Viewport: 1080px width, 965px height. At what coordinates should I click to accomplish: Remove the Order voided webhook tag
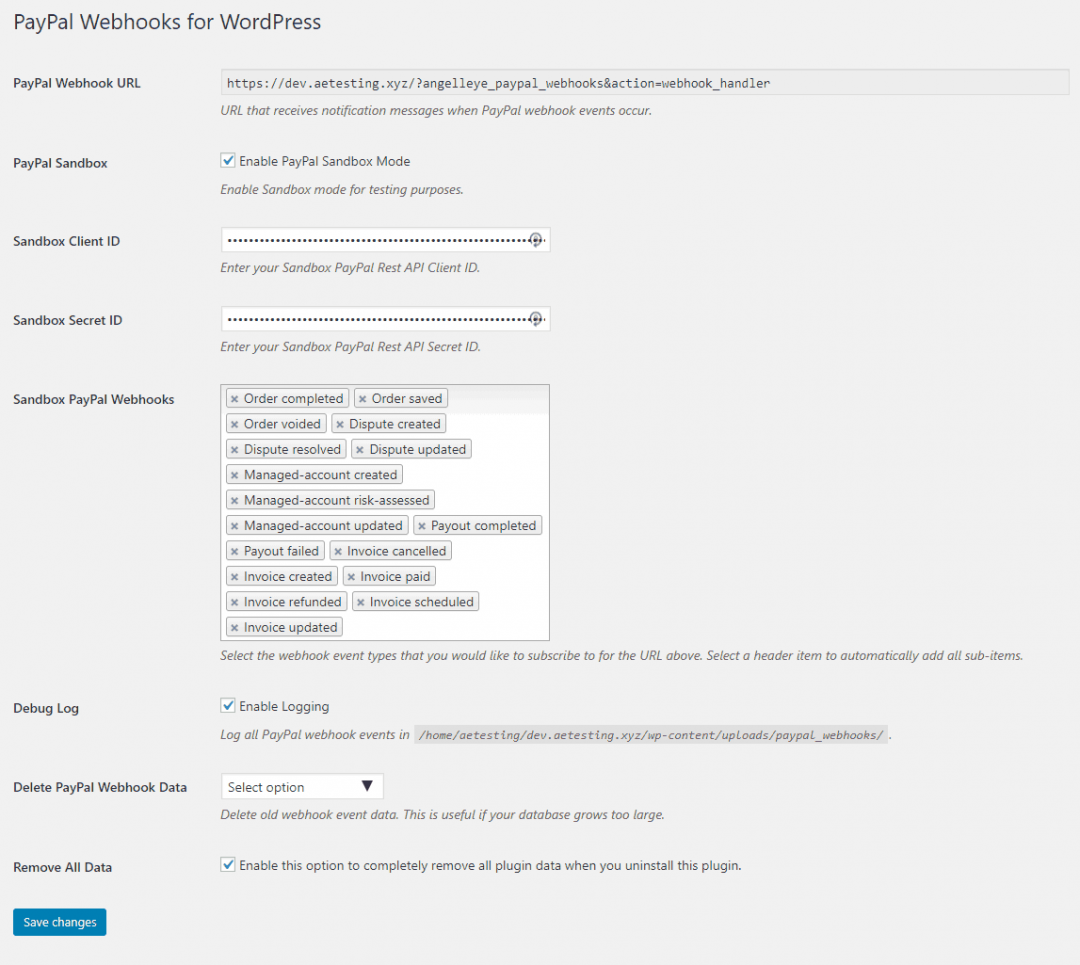[x=233, y=423]
